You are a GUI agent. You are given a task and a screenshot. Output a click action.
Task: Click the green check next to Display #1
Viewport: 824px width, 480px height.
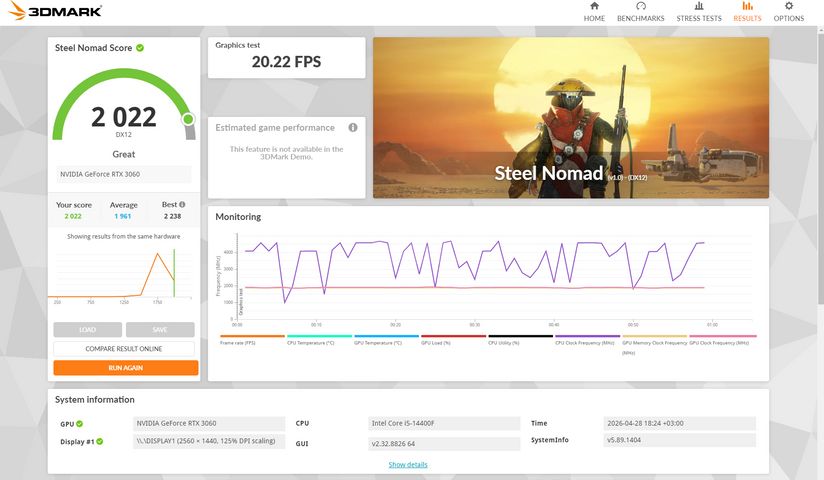pos(100,442)
